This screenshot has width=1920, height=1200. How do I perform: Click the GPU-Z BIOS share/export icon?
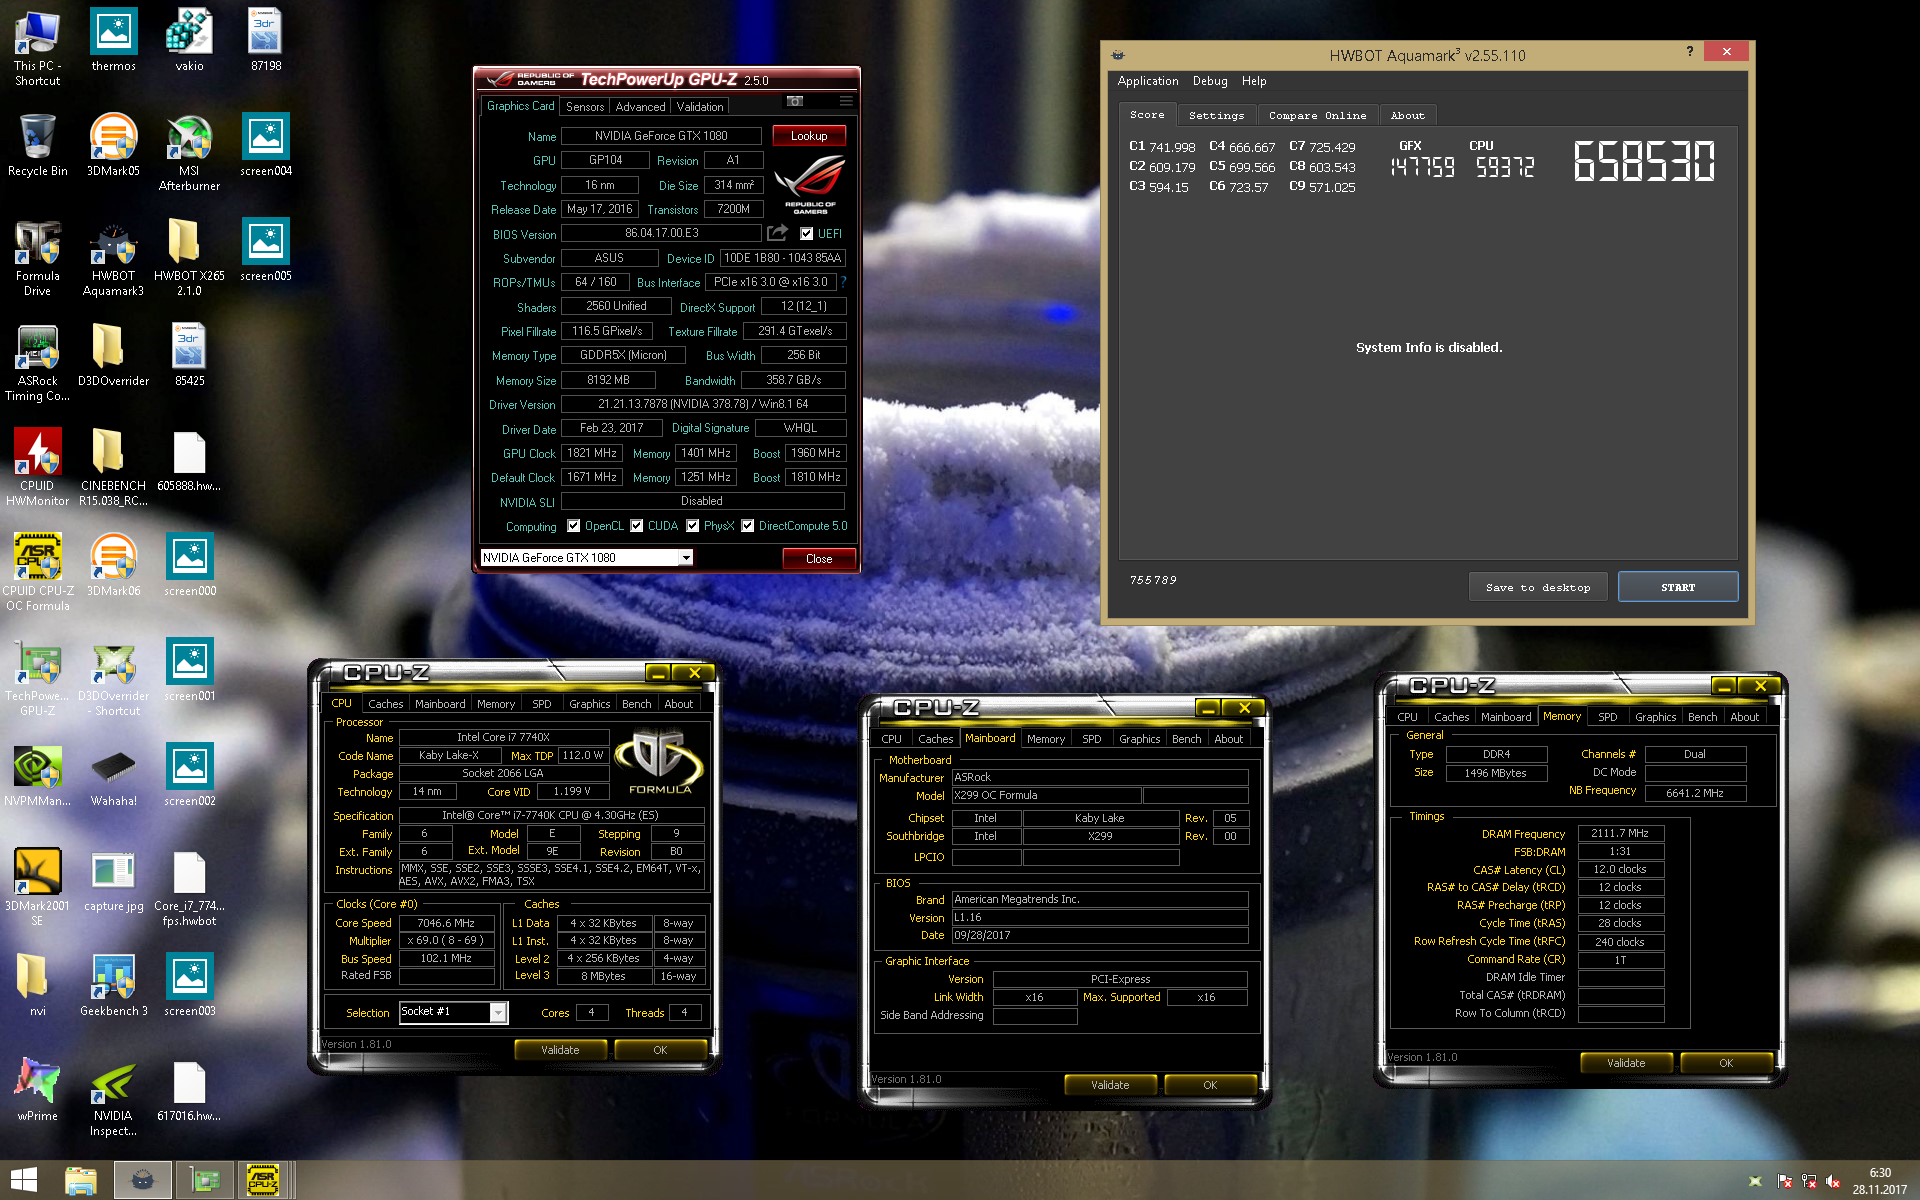point(777,233)
